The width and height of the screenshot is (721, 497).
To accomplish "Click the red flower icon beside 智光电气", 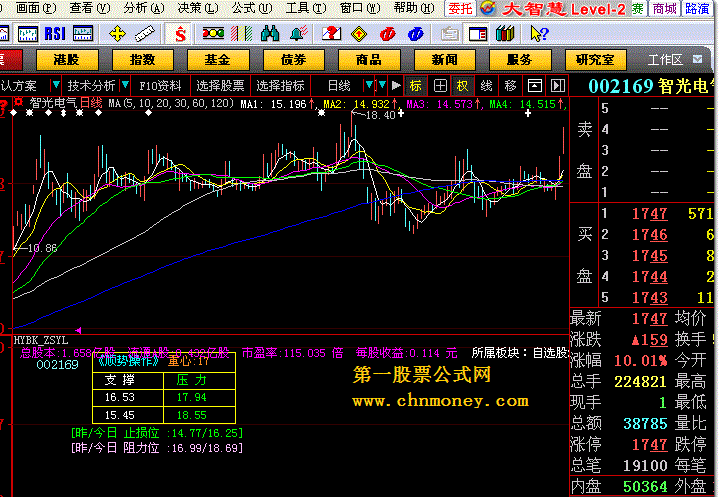I will coord(18,102).
